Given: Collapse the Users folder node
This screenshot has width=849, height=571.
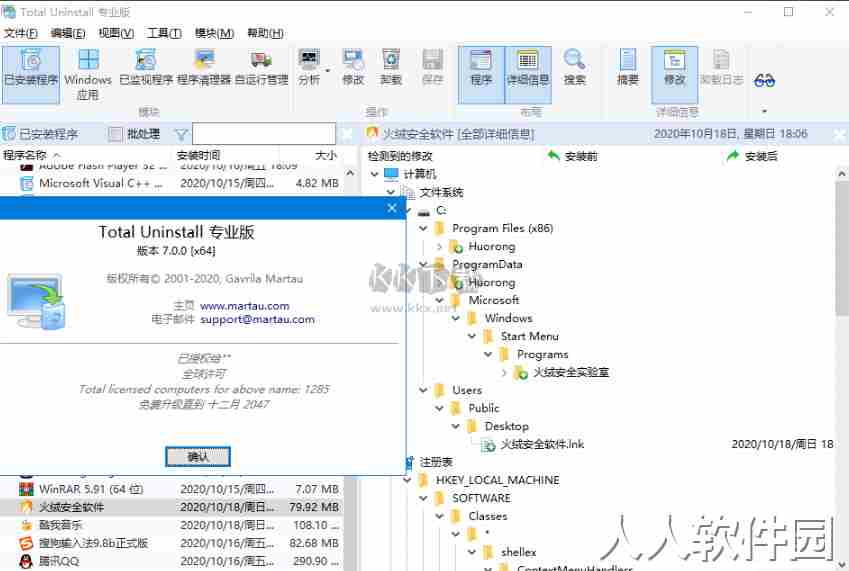Looking at the screenshot, I should pyautogui.click(x=423, y=390).
